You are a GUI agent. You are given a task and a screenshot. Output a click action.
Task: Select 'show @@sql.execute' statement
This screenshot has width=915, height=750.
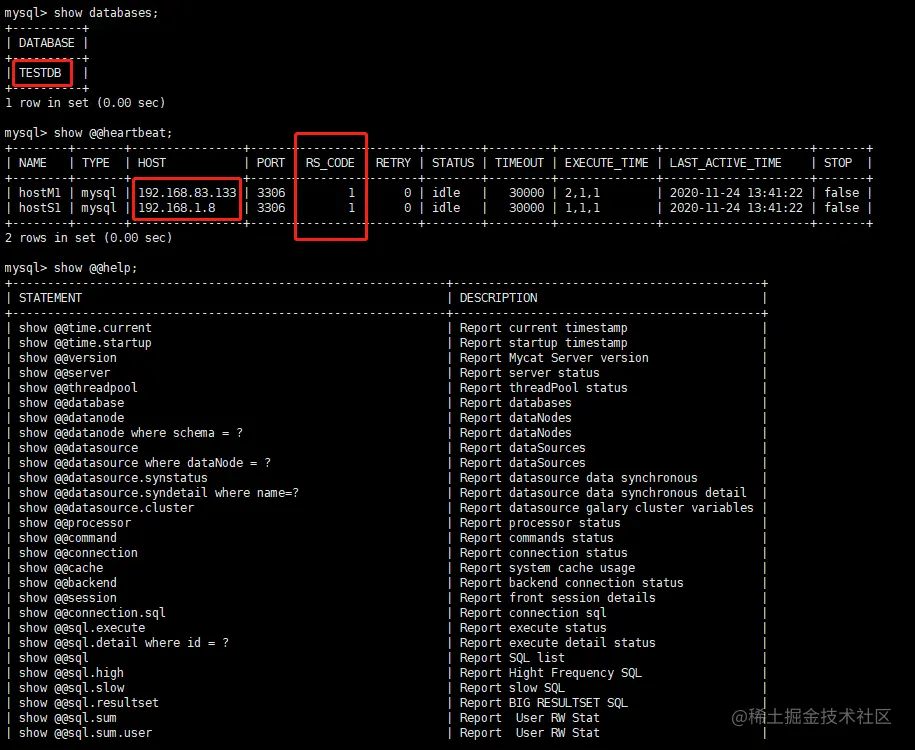82,628
